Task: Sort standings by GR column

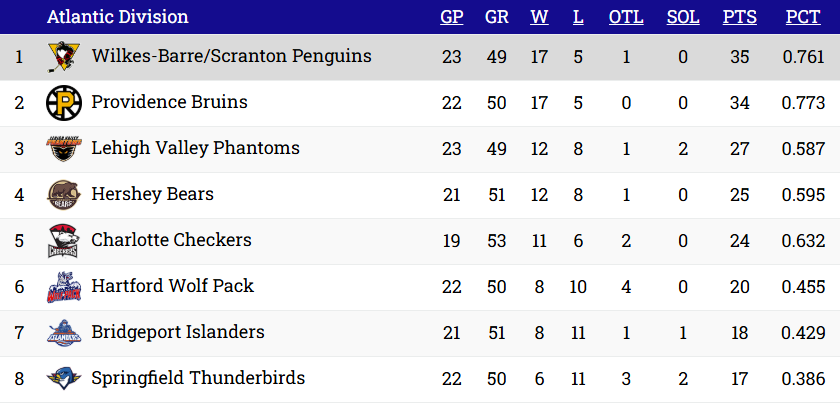Action: [496, 17]
